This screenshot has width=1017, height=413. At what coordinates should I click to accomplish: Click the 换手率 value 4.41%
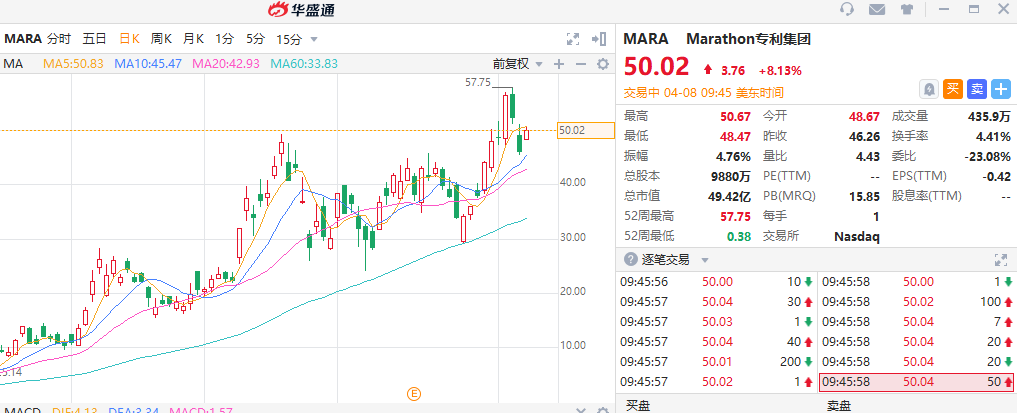click(992, 136)
